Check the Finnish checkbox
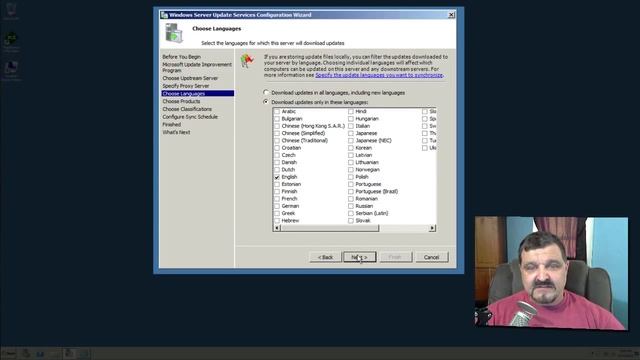This screenshot has width=640, height=360. 277,191
